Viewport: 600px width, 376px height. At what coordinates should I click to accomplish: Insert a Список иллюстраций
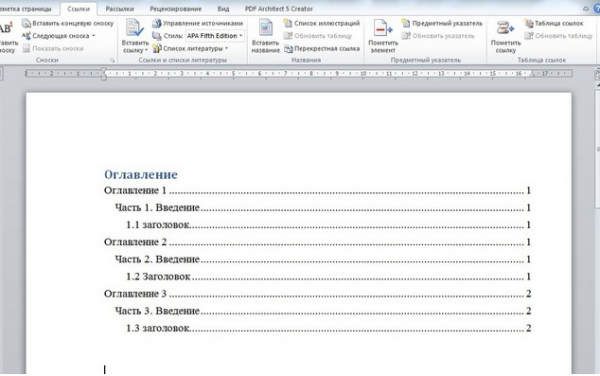(322, 23)
